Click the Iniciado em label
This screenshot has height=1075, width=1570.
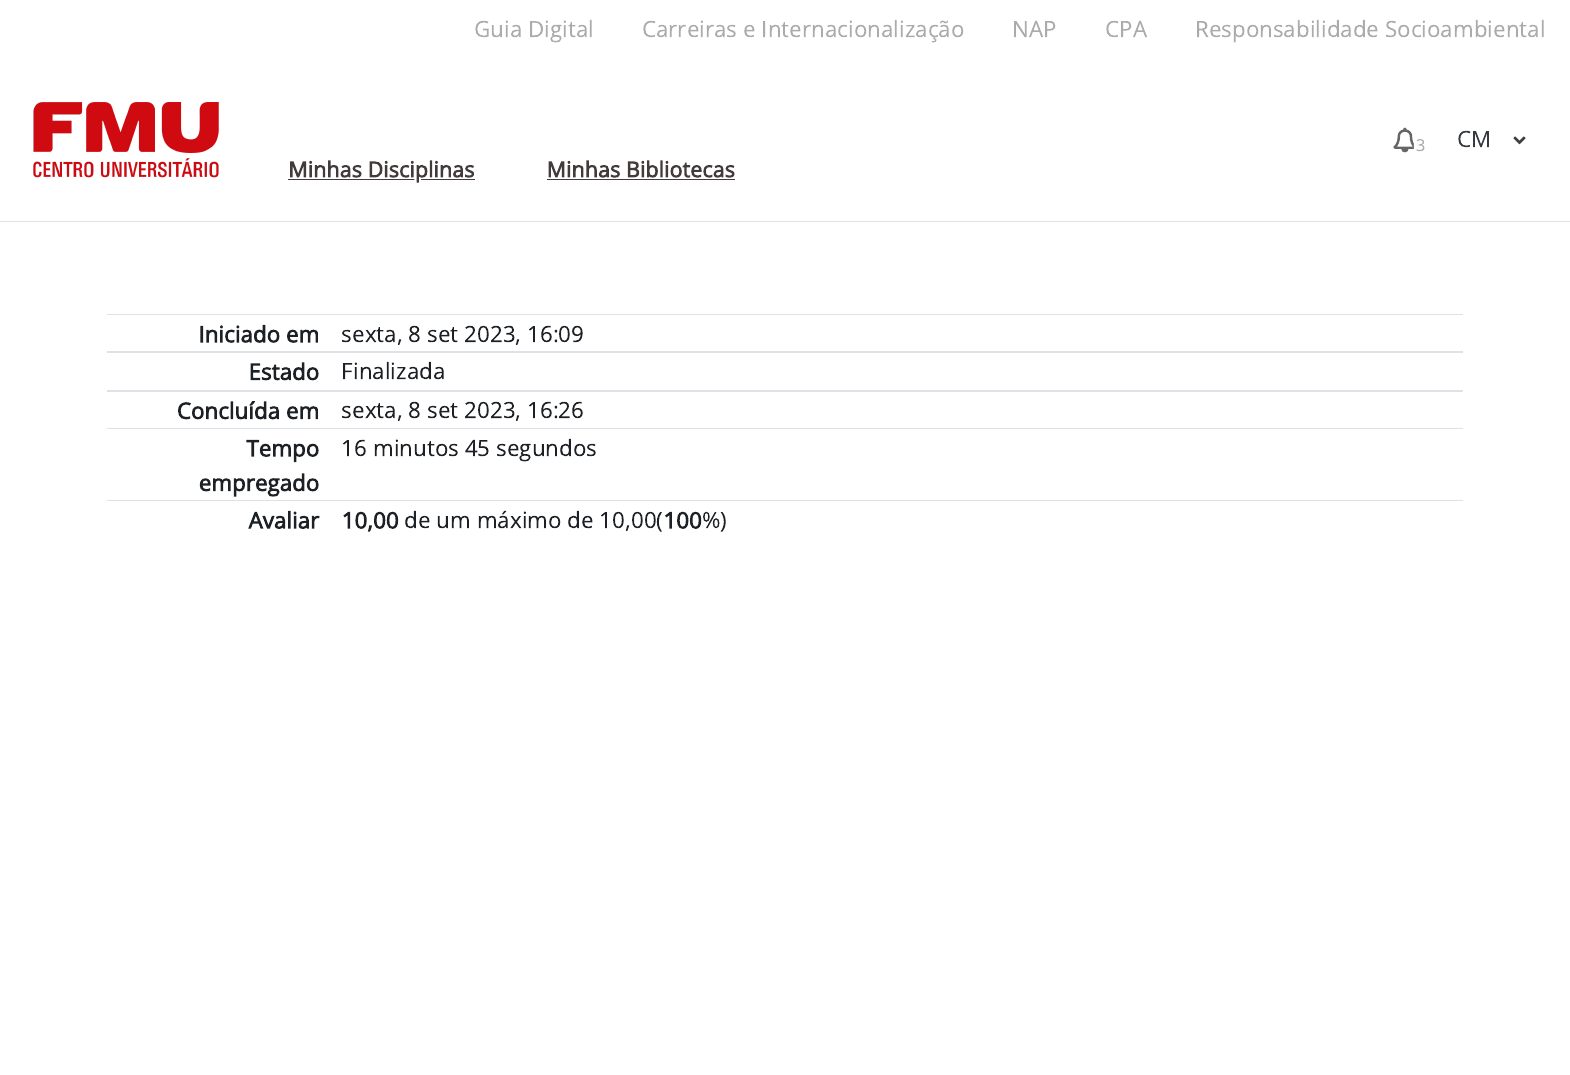[258, 334]
